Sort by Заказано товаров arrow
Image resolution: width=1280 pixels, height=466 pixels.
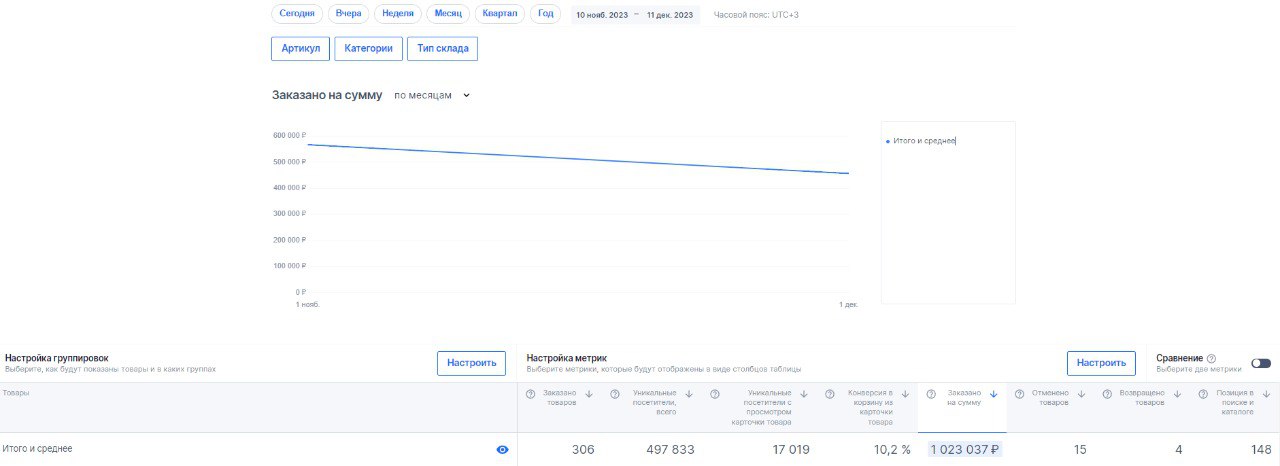pyautogui.click(x=589, y=394)
